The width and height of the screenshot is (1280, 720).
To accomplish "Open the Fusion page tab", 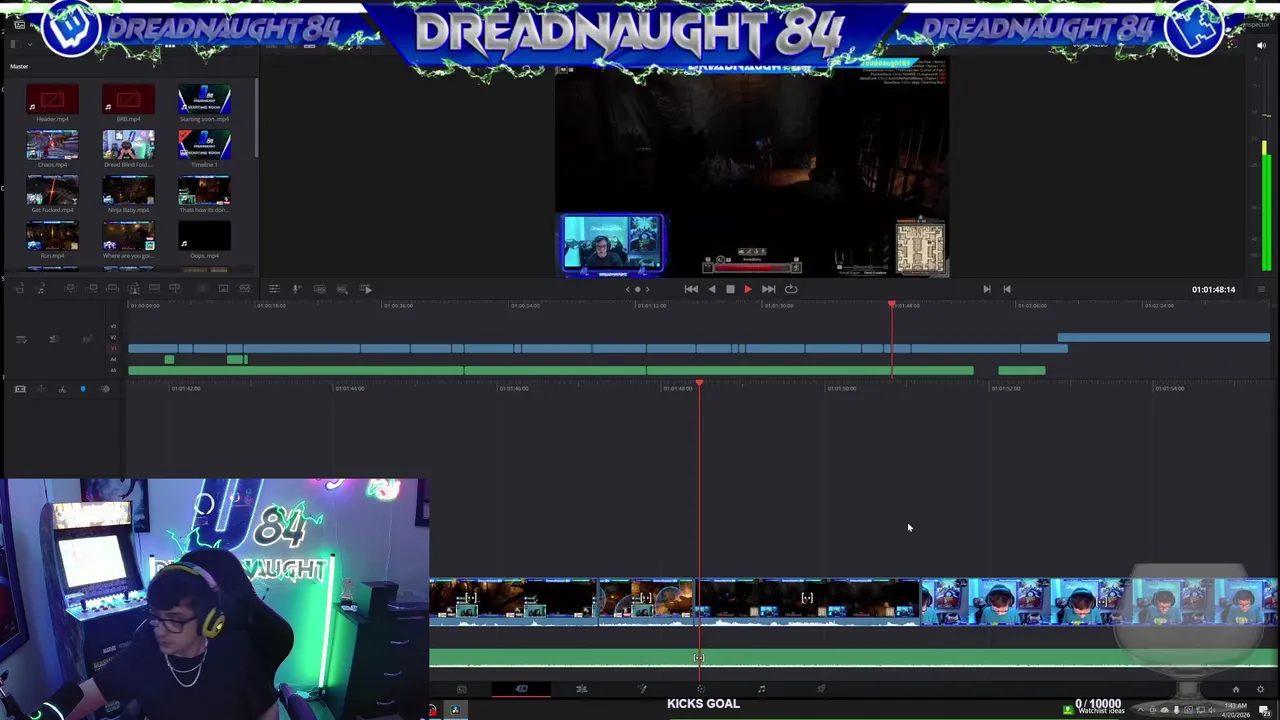I will pos(642,689).
